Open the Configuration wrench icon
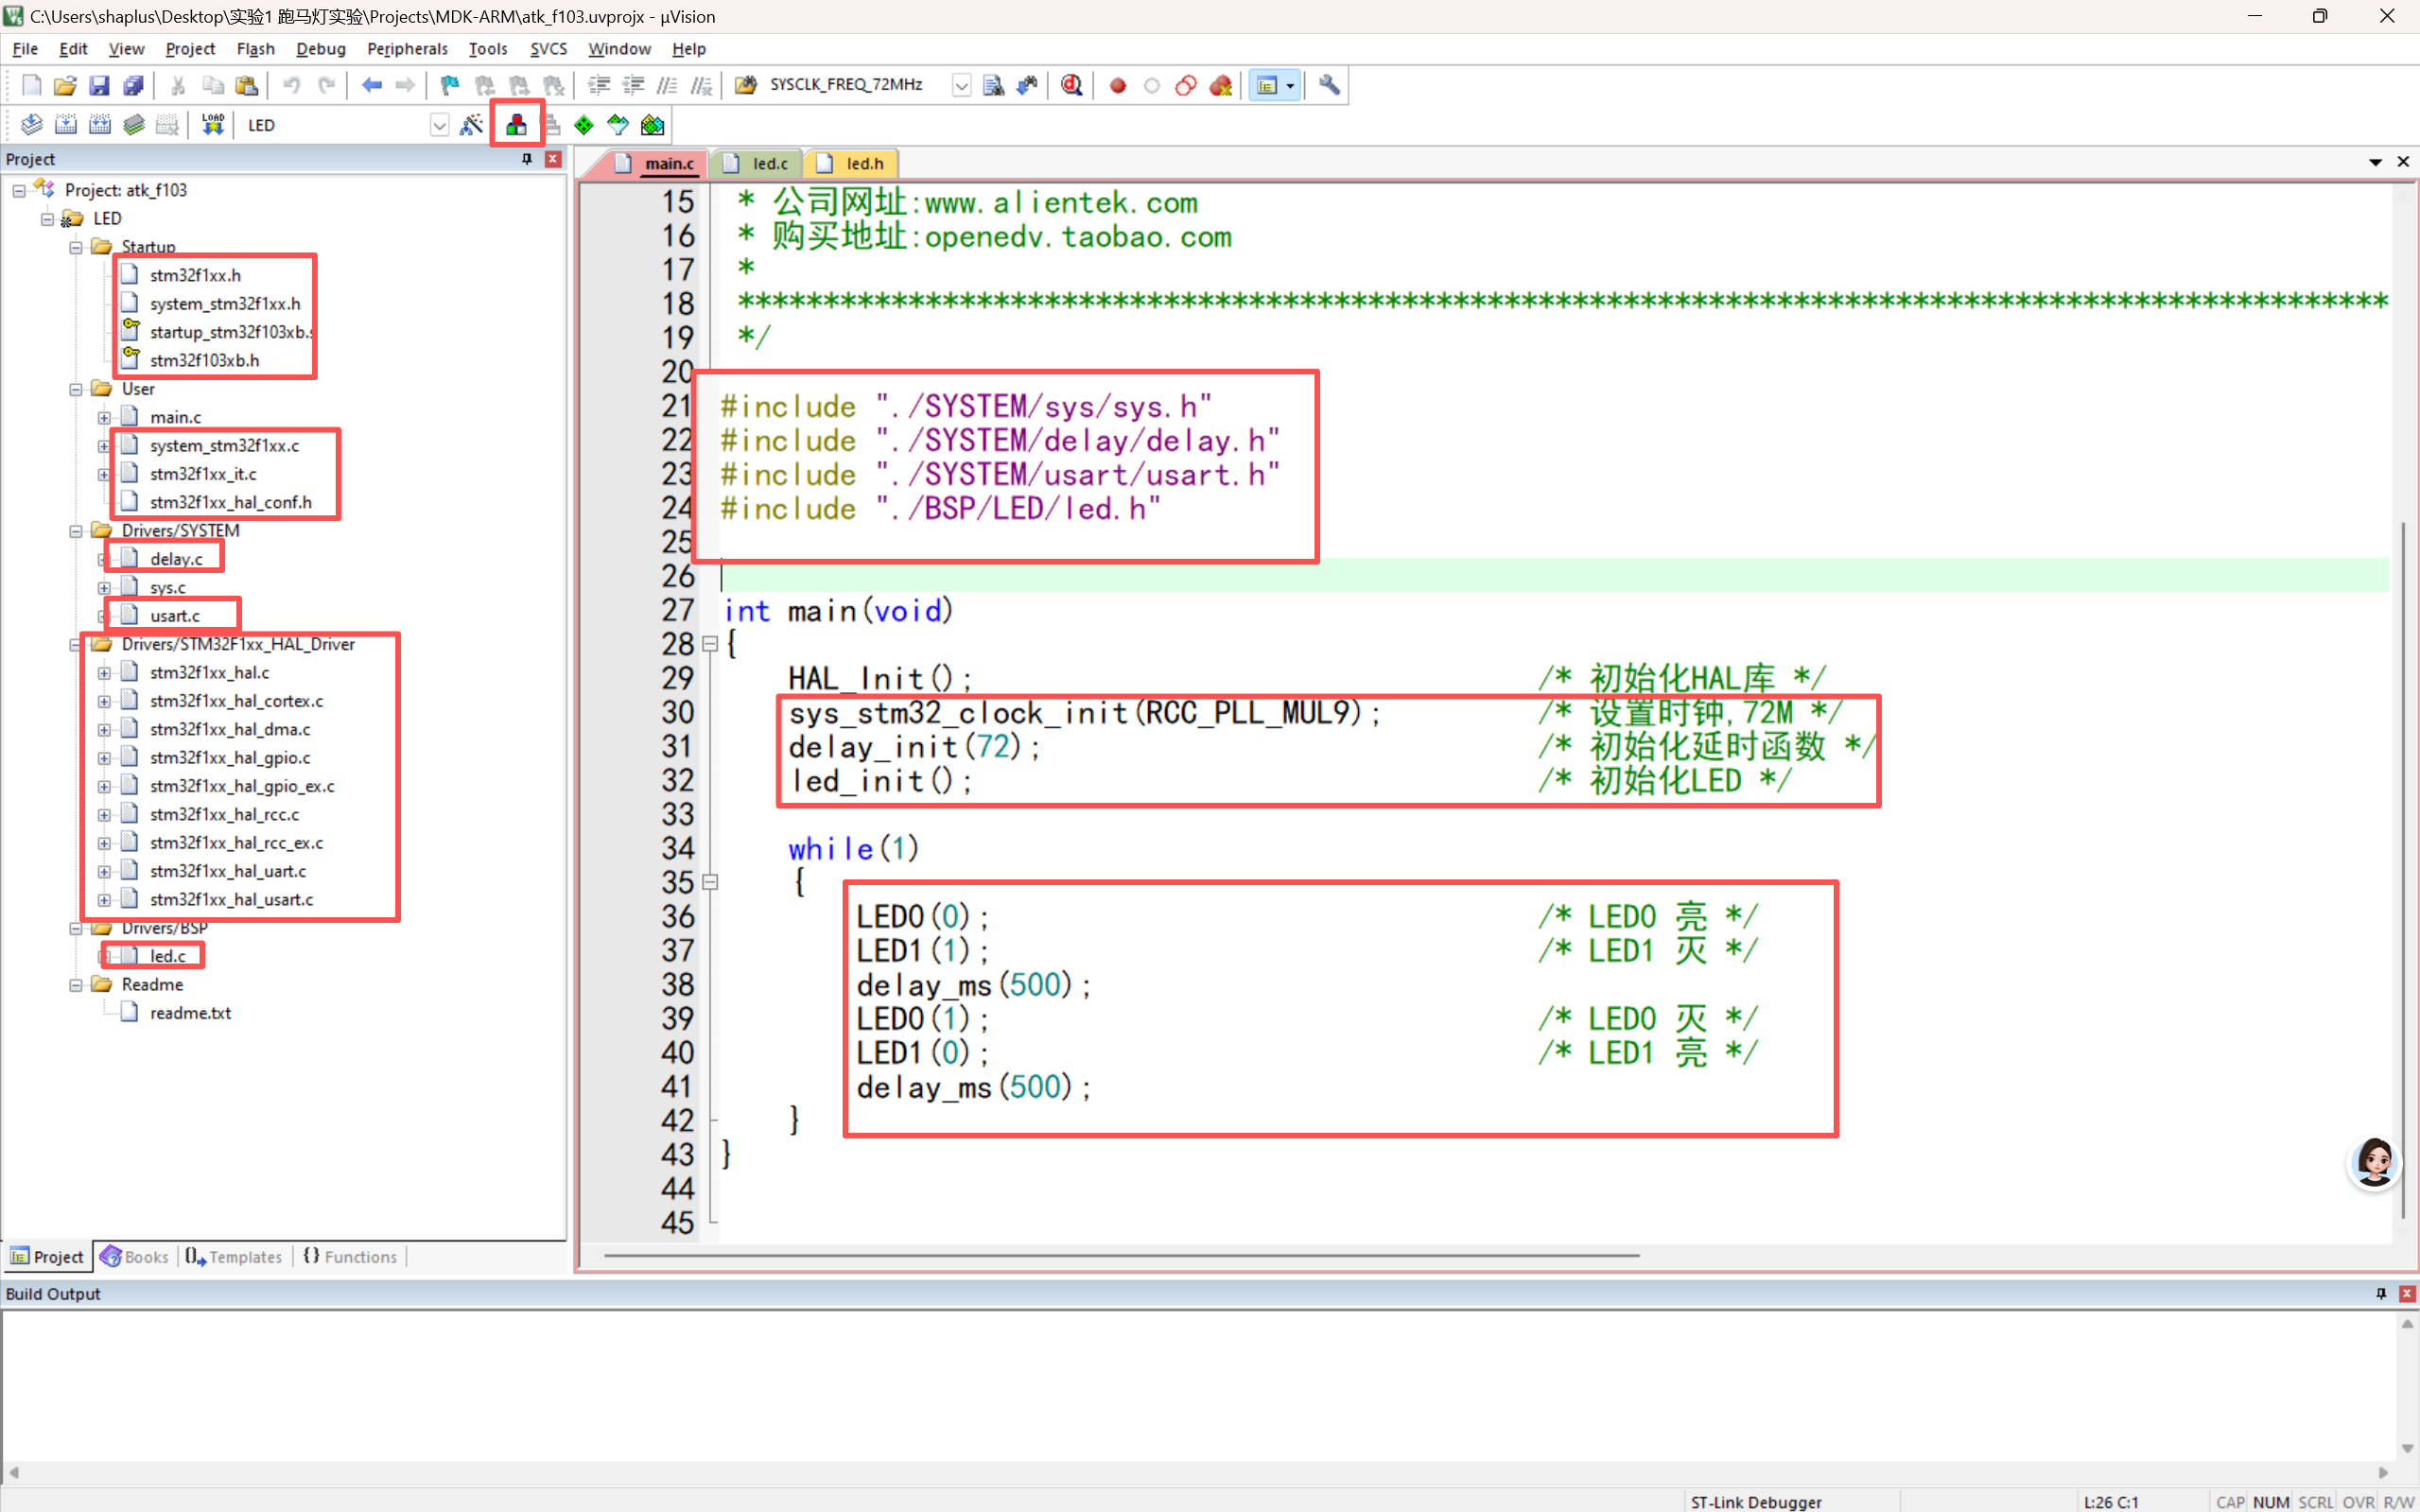 coord(1329,85)
